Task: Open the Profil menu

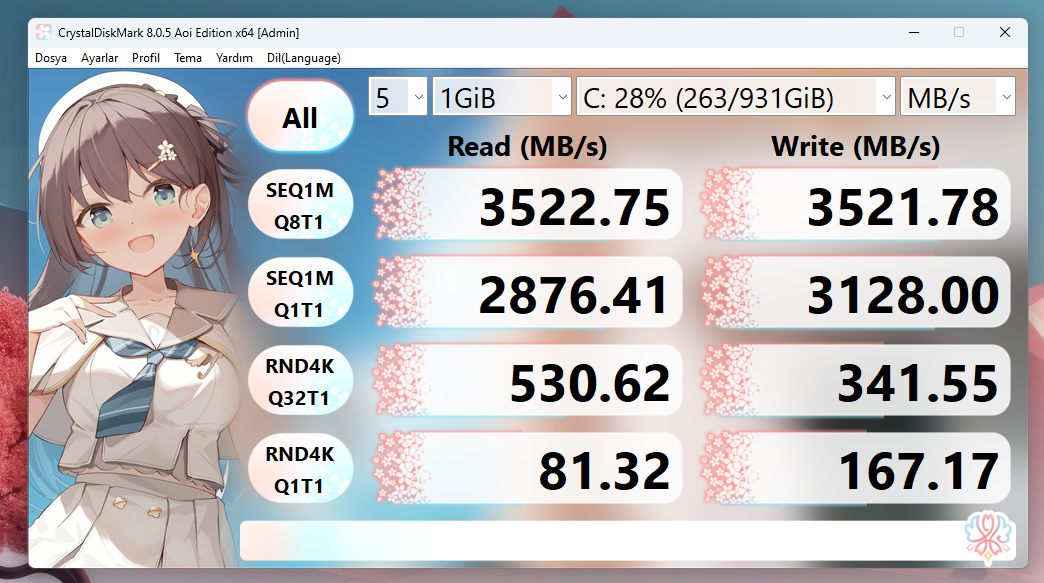Action: [146, 58]
